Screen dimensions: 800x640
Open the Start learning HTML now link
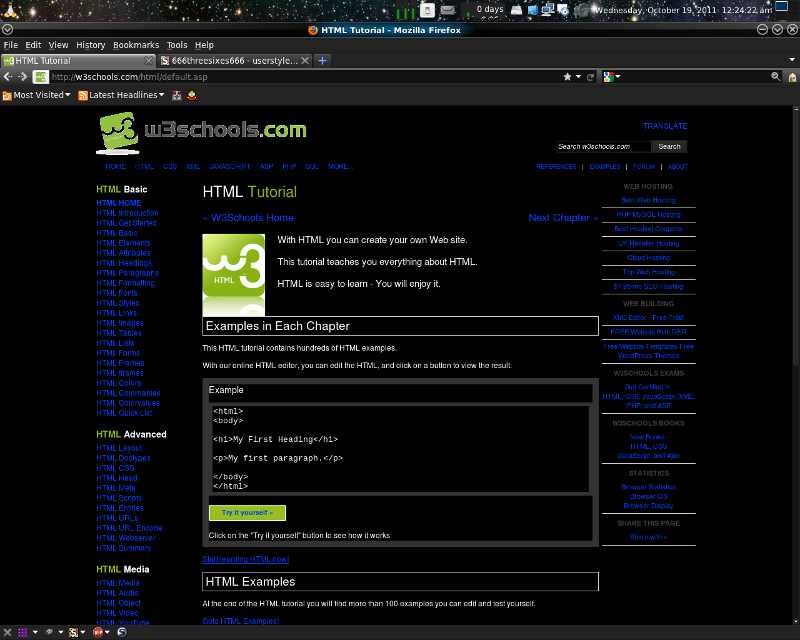(x=245, y=559)
